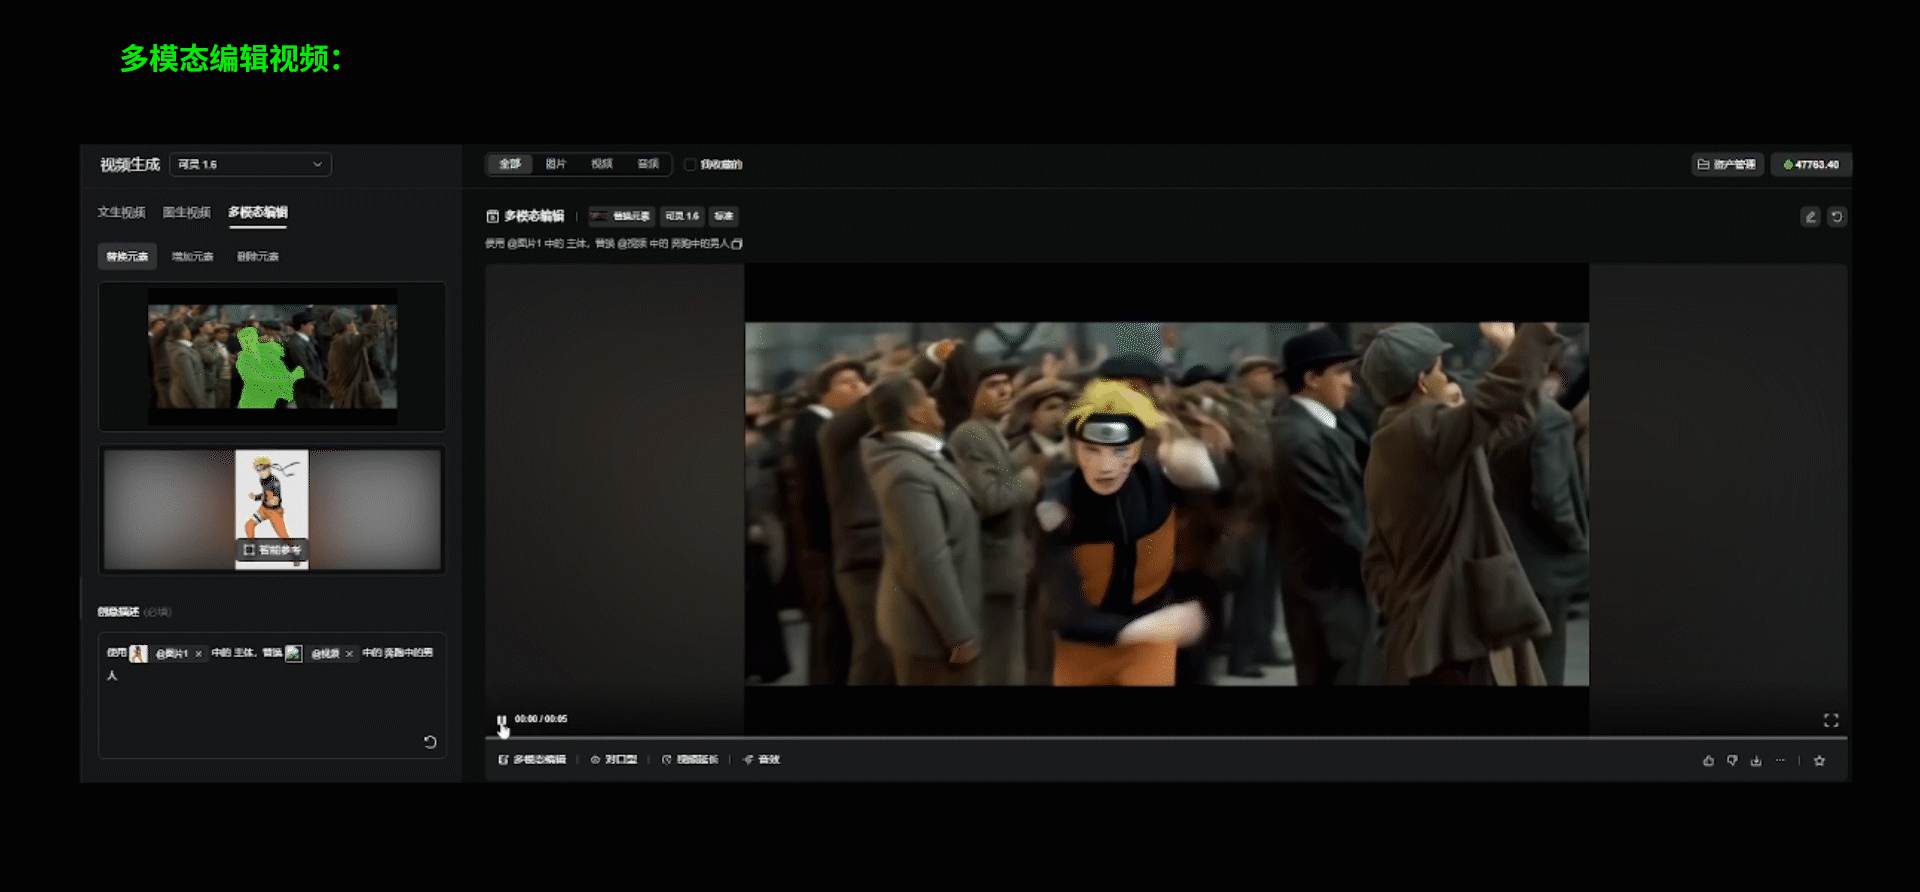The image size is (1920, 892).
Task: Click the 音效 sound effects button
Action: click(x=762, y=760)
